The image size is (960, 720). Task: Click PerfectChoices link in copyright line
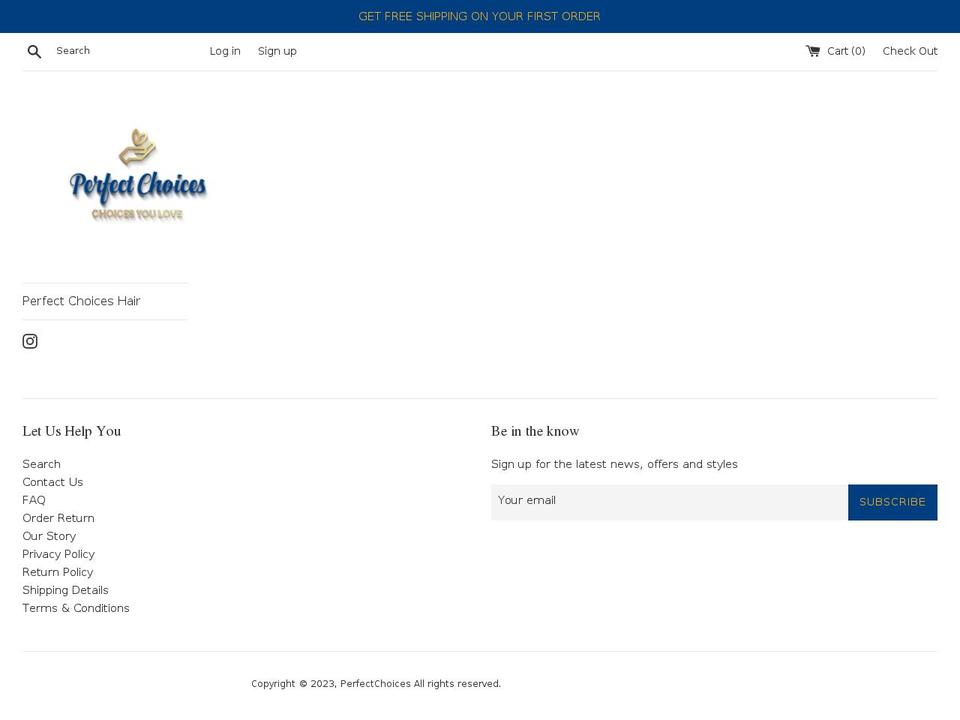(375, 684)
